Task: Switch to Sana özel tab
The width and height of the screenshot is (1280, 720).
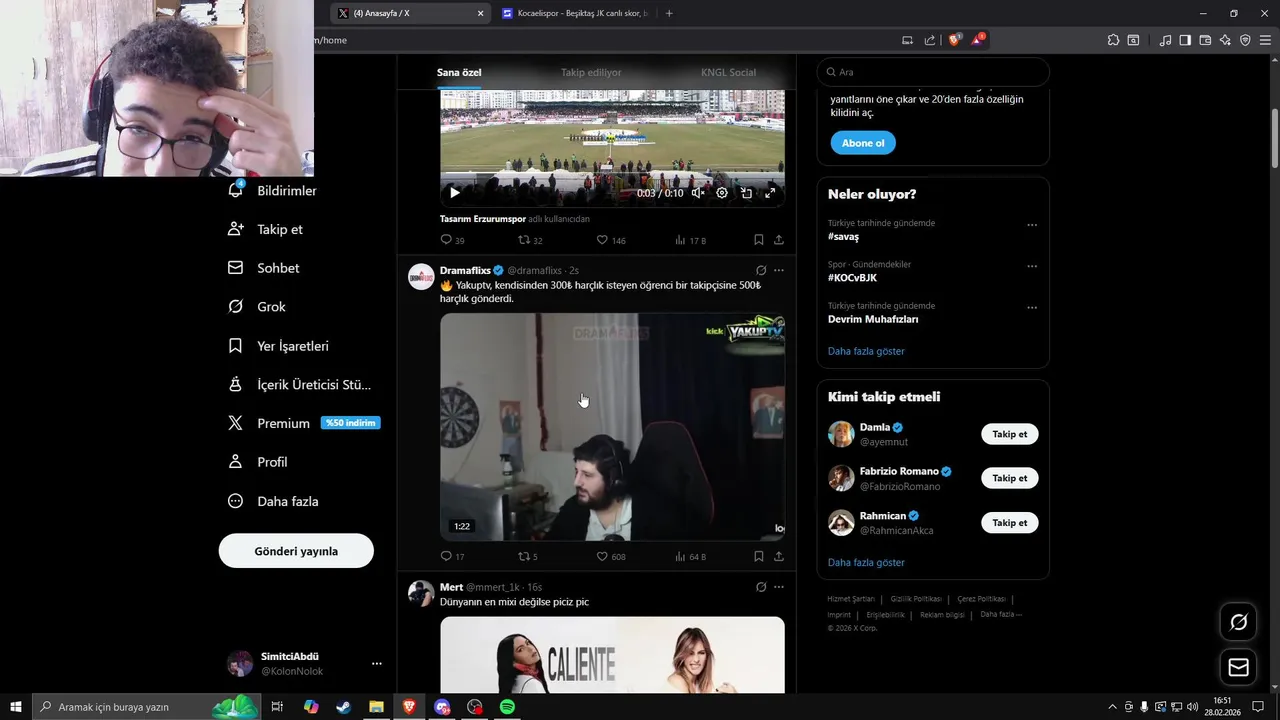Action: pyautogui.click(x=459, y=72)
